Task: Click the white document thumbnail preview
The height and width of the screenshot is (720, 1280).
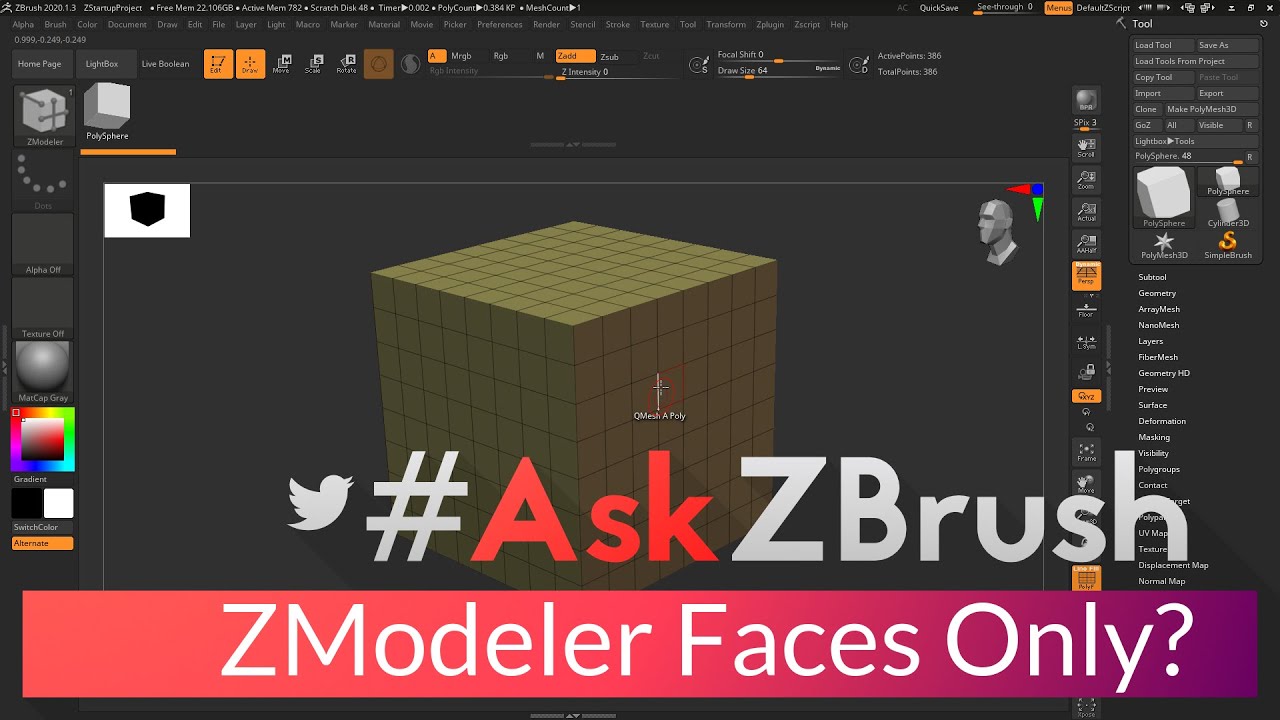Action: click(x=147, y=210)
